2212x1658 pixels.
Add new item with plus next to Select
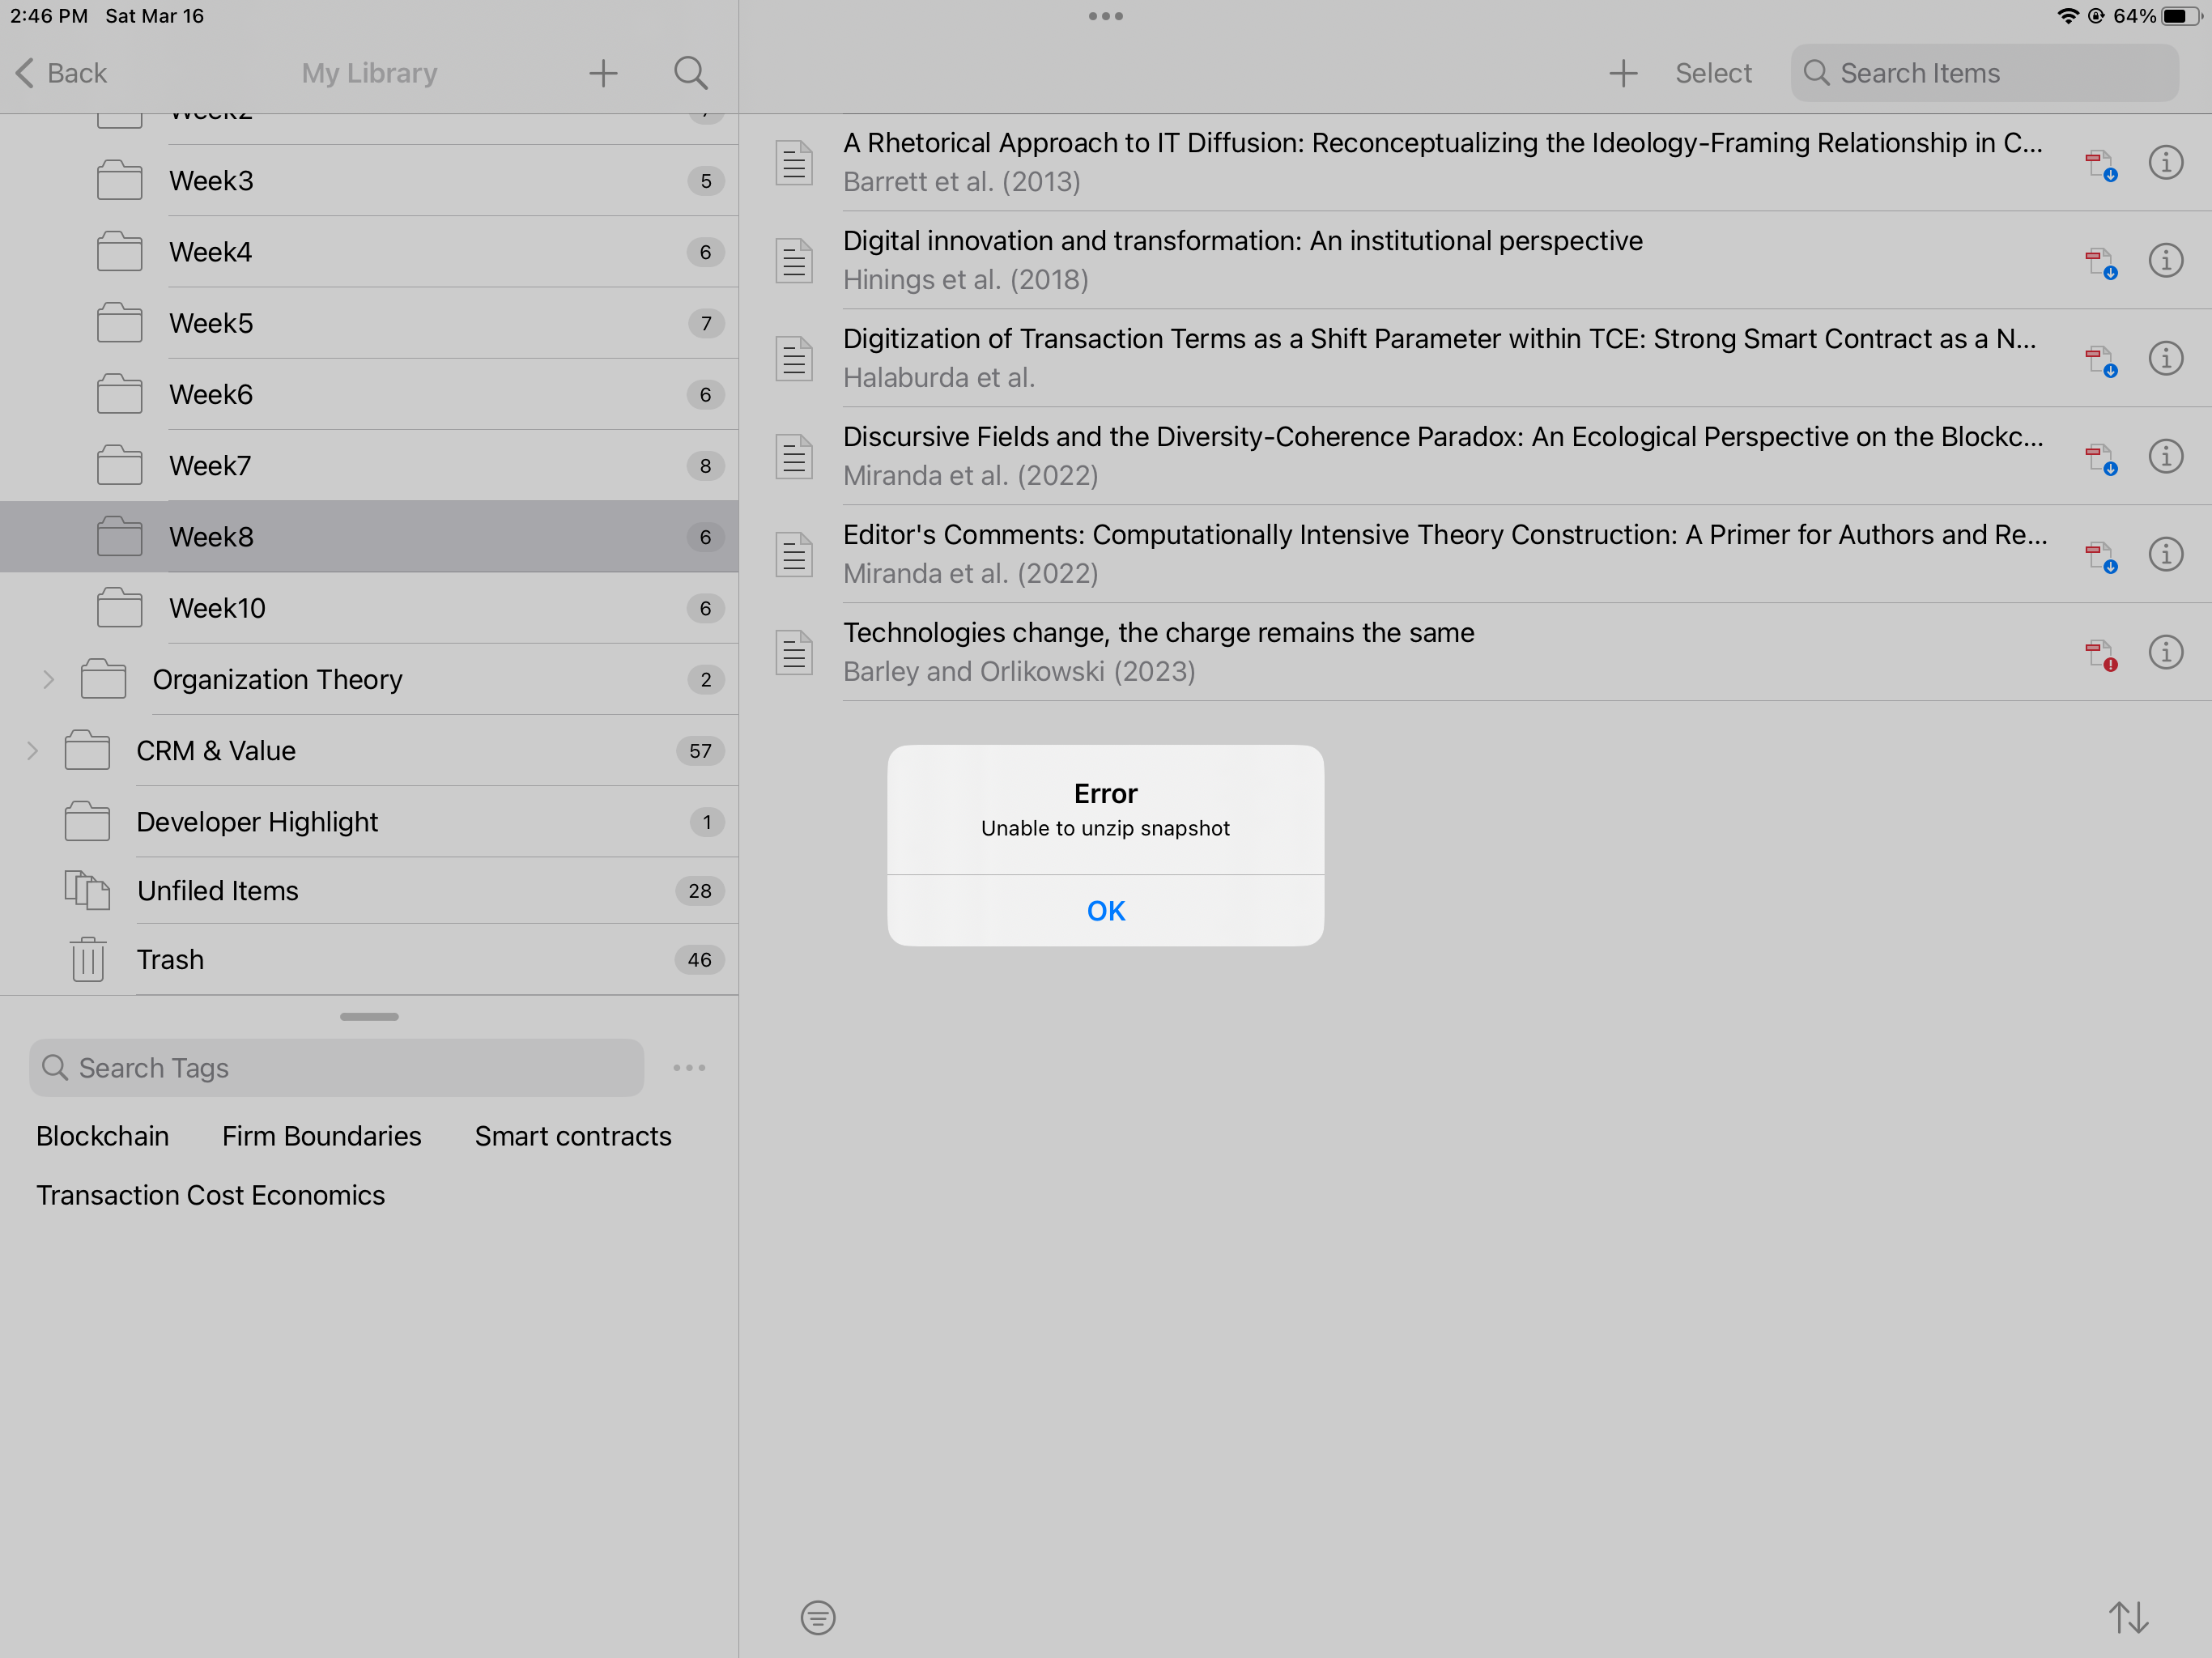click(x=1623, y=73)
